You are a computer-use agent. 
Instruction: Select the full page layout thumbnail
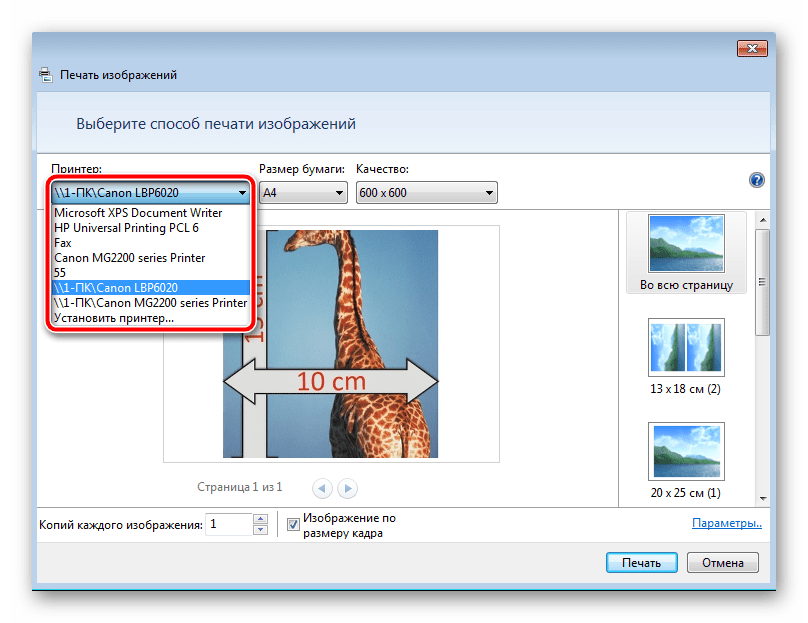pyautogui.click(x=685, y=252)
